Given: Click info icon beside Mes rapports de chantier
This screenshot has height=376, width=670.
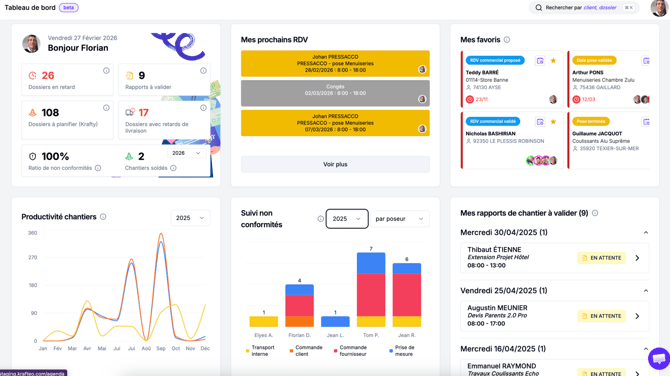Looking at the screenshot, I should 595,213.
